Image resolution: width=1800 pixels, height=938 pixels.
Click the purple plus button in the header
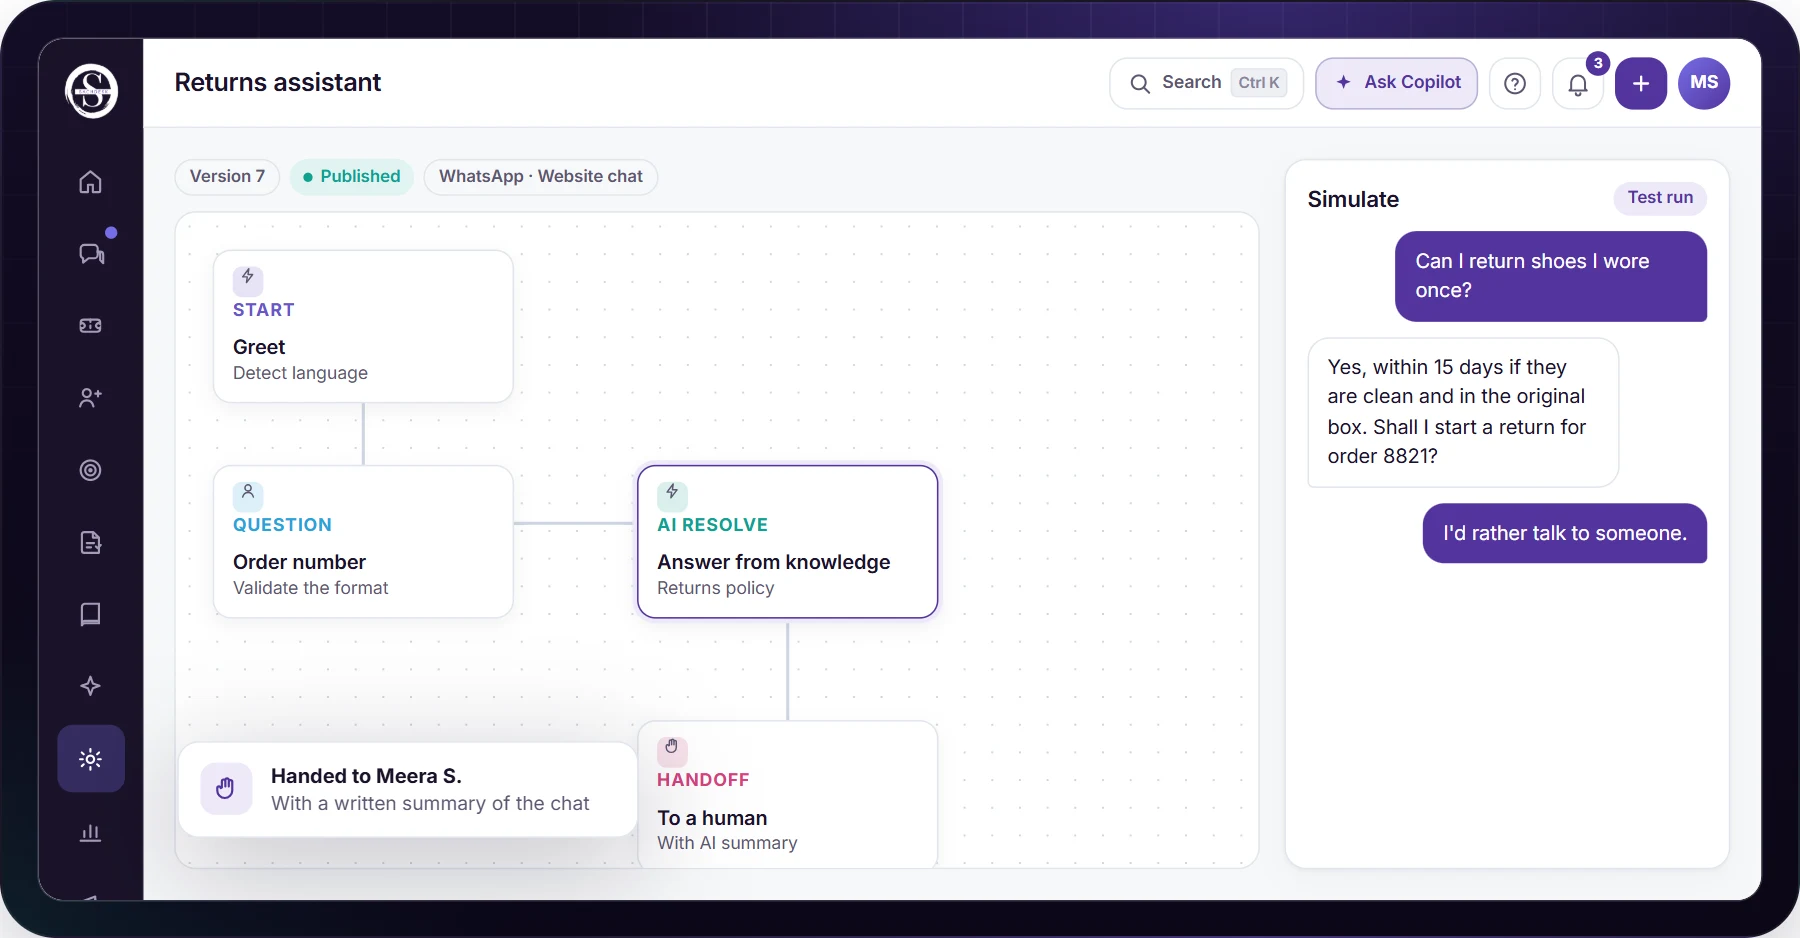[x=1641, y=83]
